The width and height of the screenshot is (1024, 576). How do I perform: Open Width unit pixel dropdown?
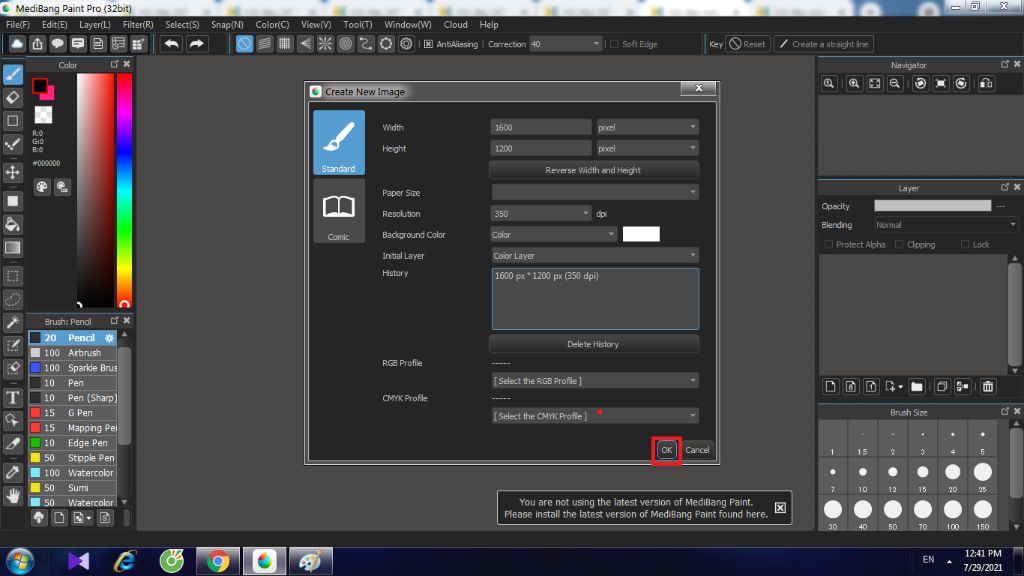pyautogui.click(x=647, y=127)
